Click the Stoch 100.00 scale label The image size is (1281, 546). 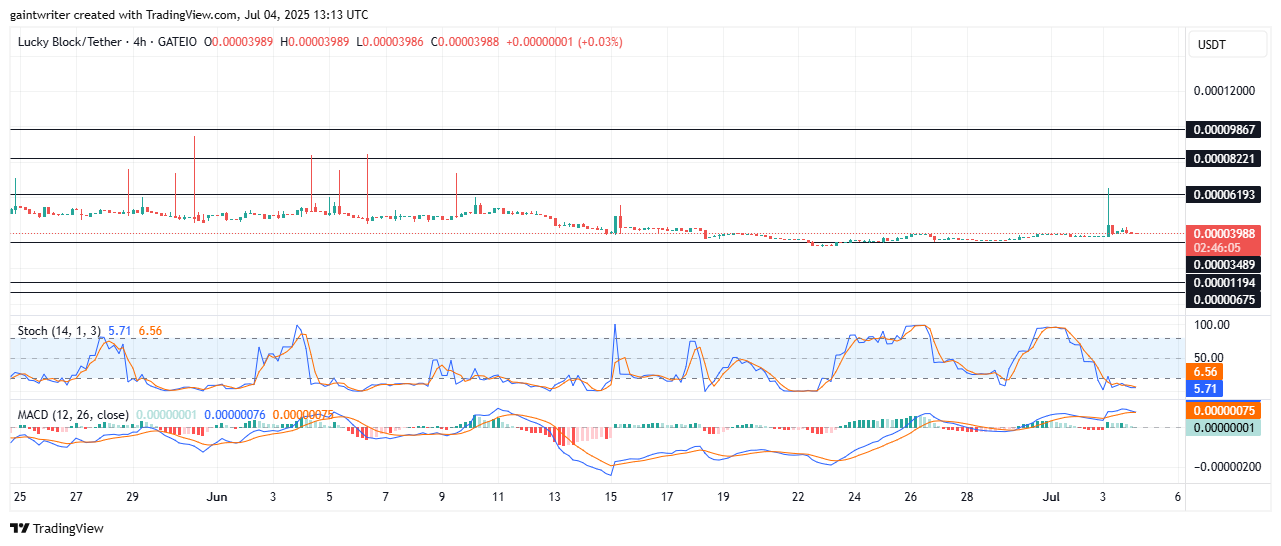(x=1211, y=325)
